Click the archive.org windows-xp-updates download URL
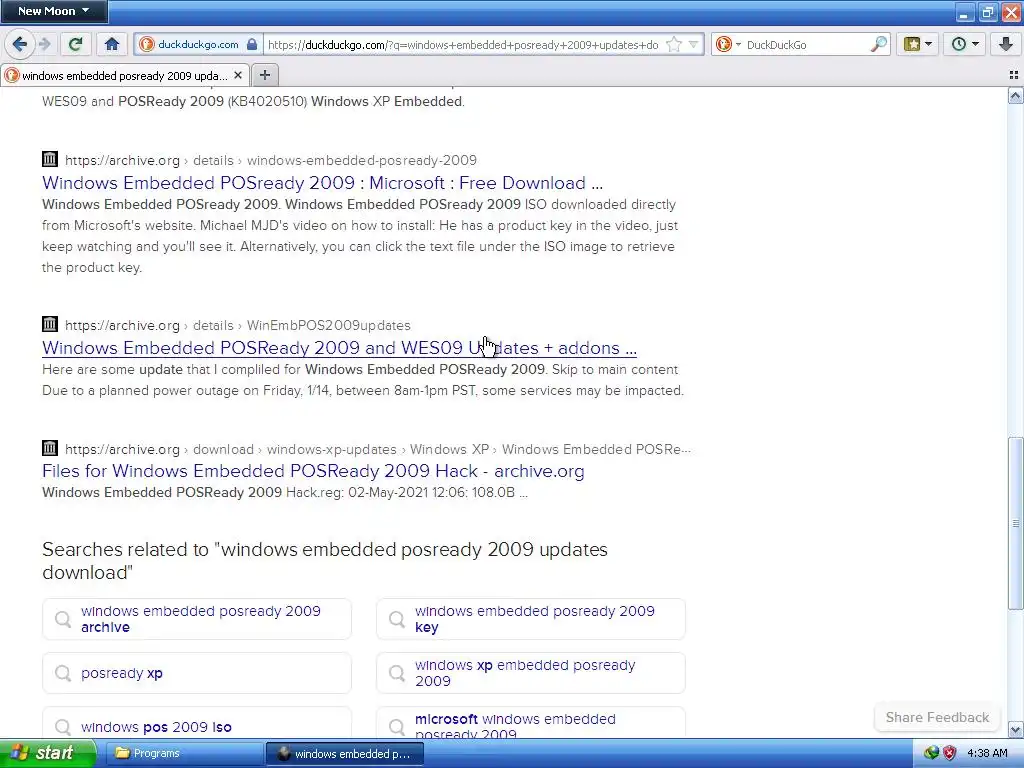Screen dimensions: 1024x768 click(377, 450)
